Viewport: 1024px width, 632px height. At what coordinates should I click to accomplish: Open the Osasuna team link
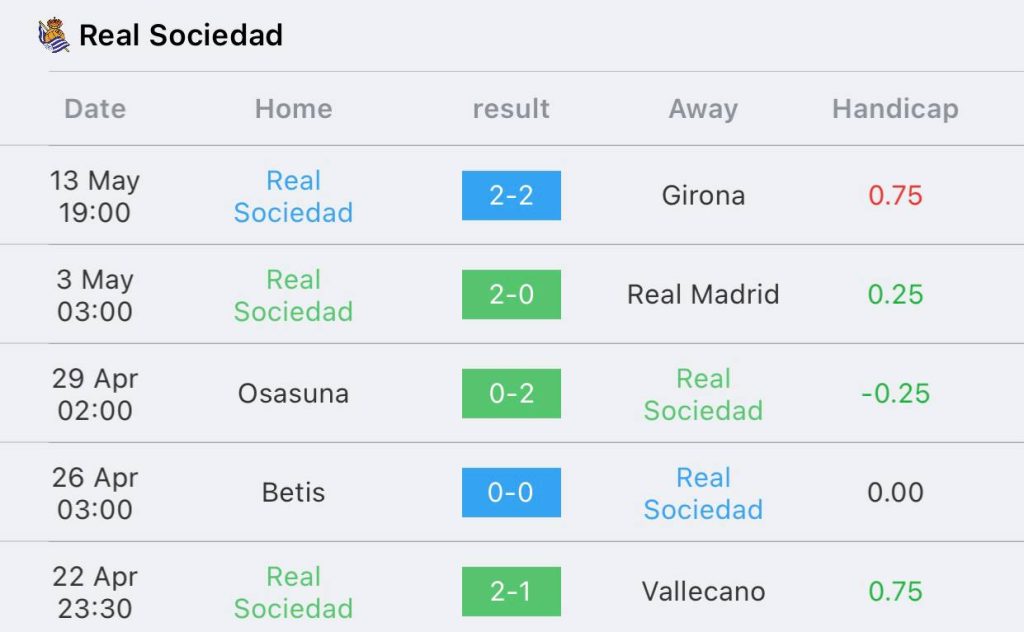[293, 394]
